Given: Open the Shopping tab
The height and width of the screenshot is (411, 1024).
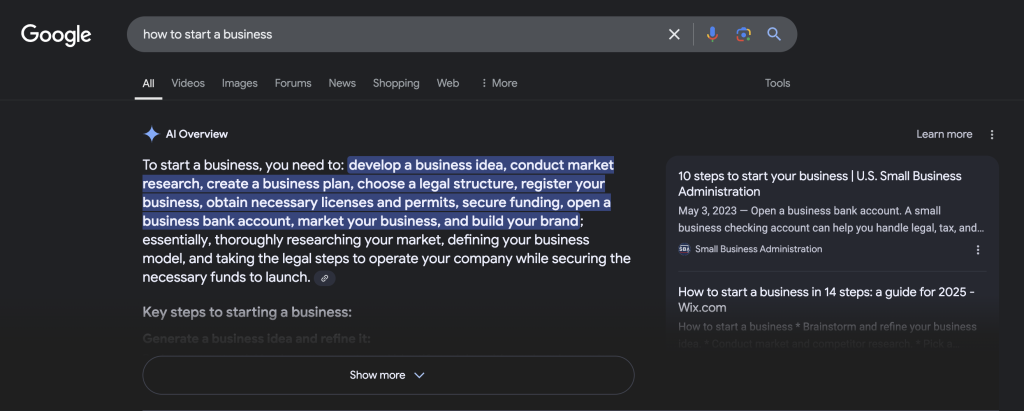Looking at the screenshot, I should tap(396, 83).
